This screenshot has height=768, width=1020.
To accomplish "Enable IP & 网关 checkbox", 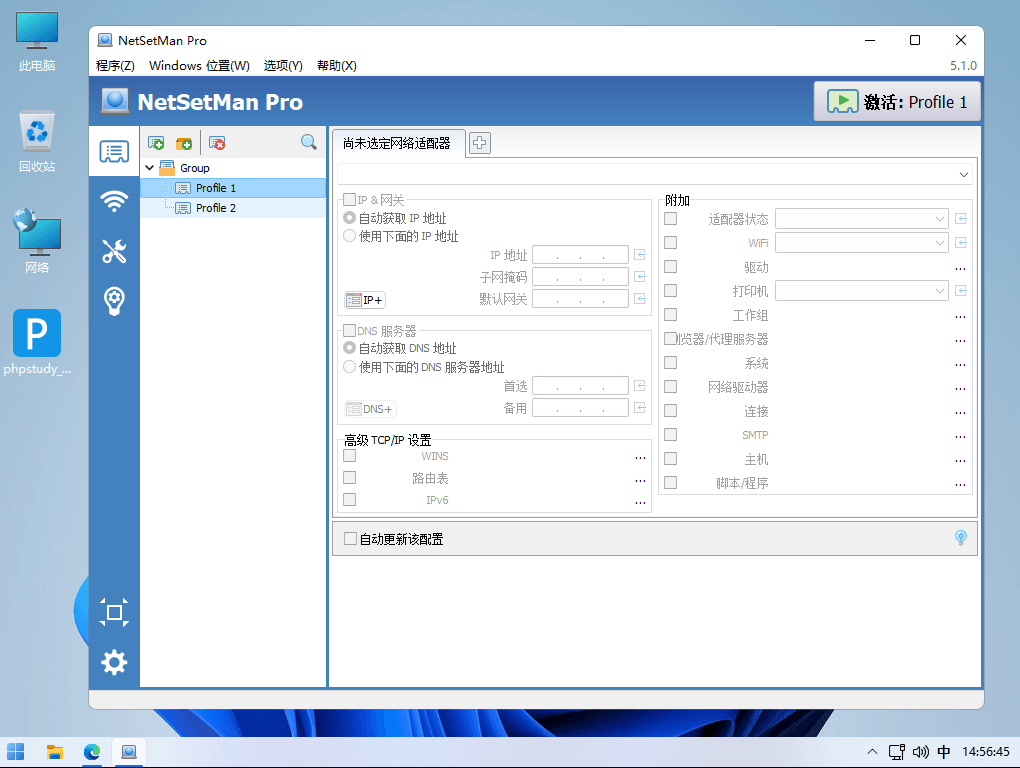I will [x=349, y=200].
